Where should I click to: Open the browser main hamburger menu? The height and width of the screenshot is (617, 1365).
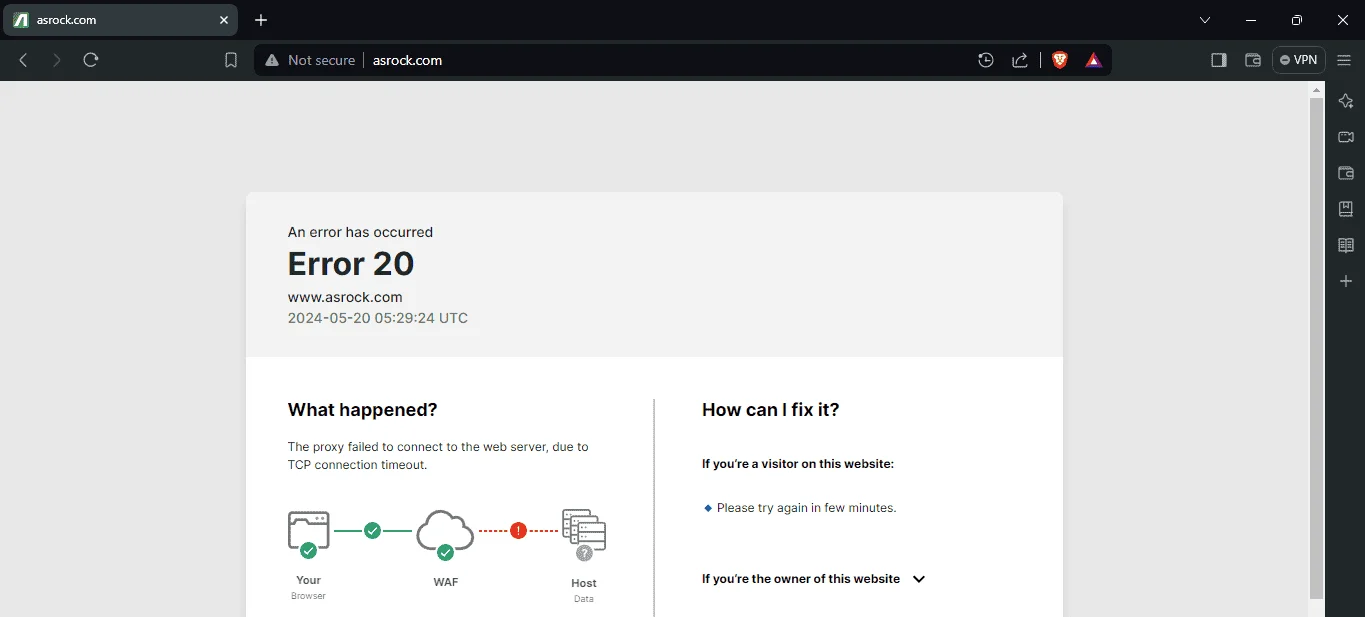(1344, 60)
